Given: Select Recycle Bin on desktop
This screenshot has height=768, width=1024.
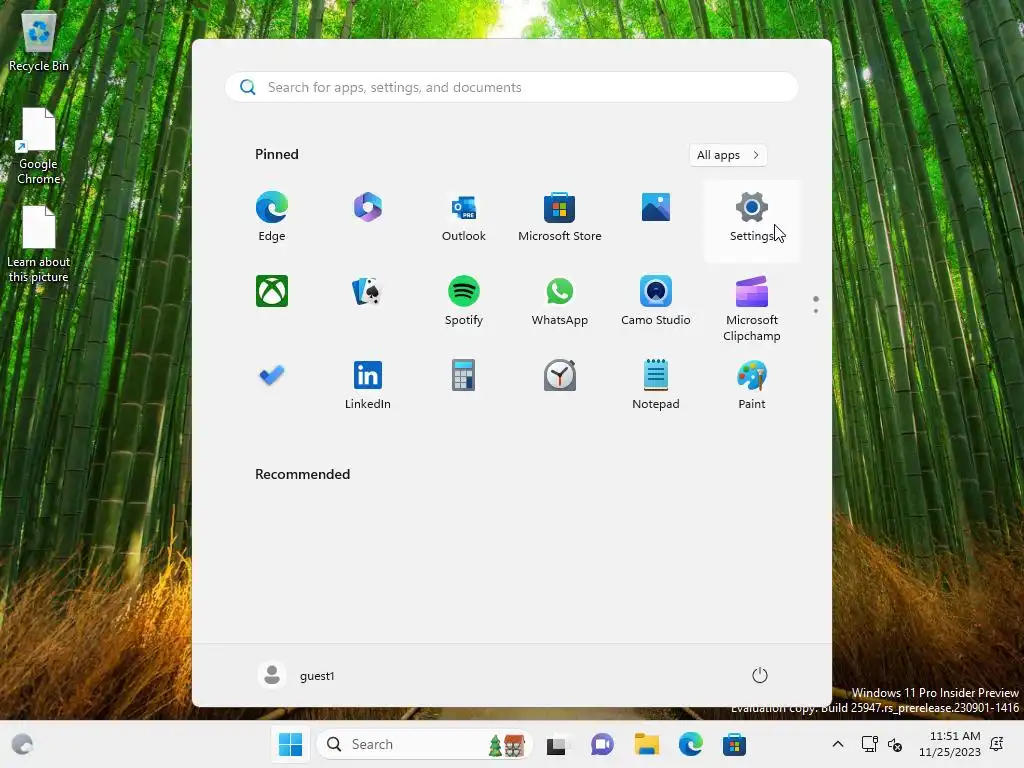Looking at the screenshot, I should 39,40.
